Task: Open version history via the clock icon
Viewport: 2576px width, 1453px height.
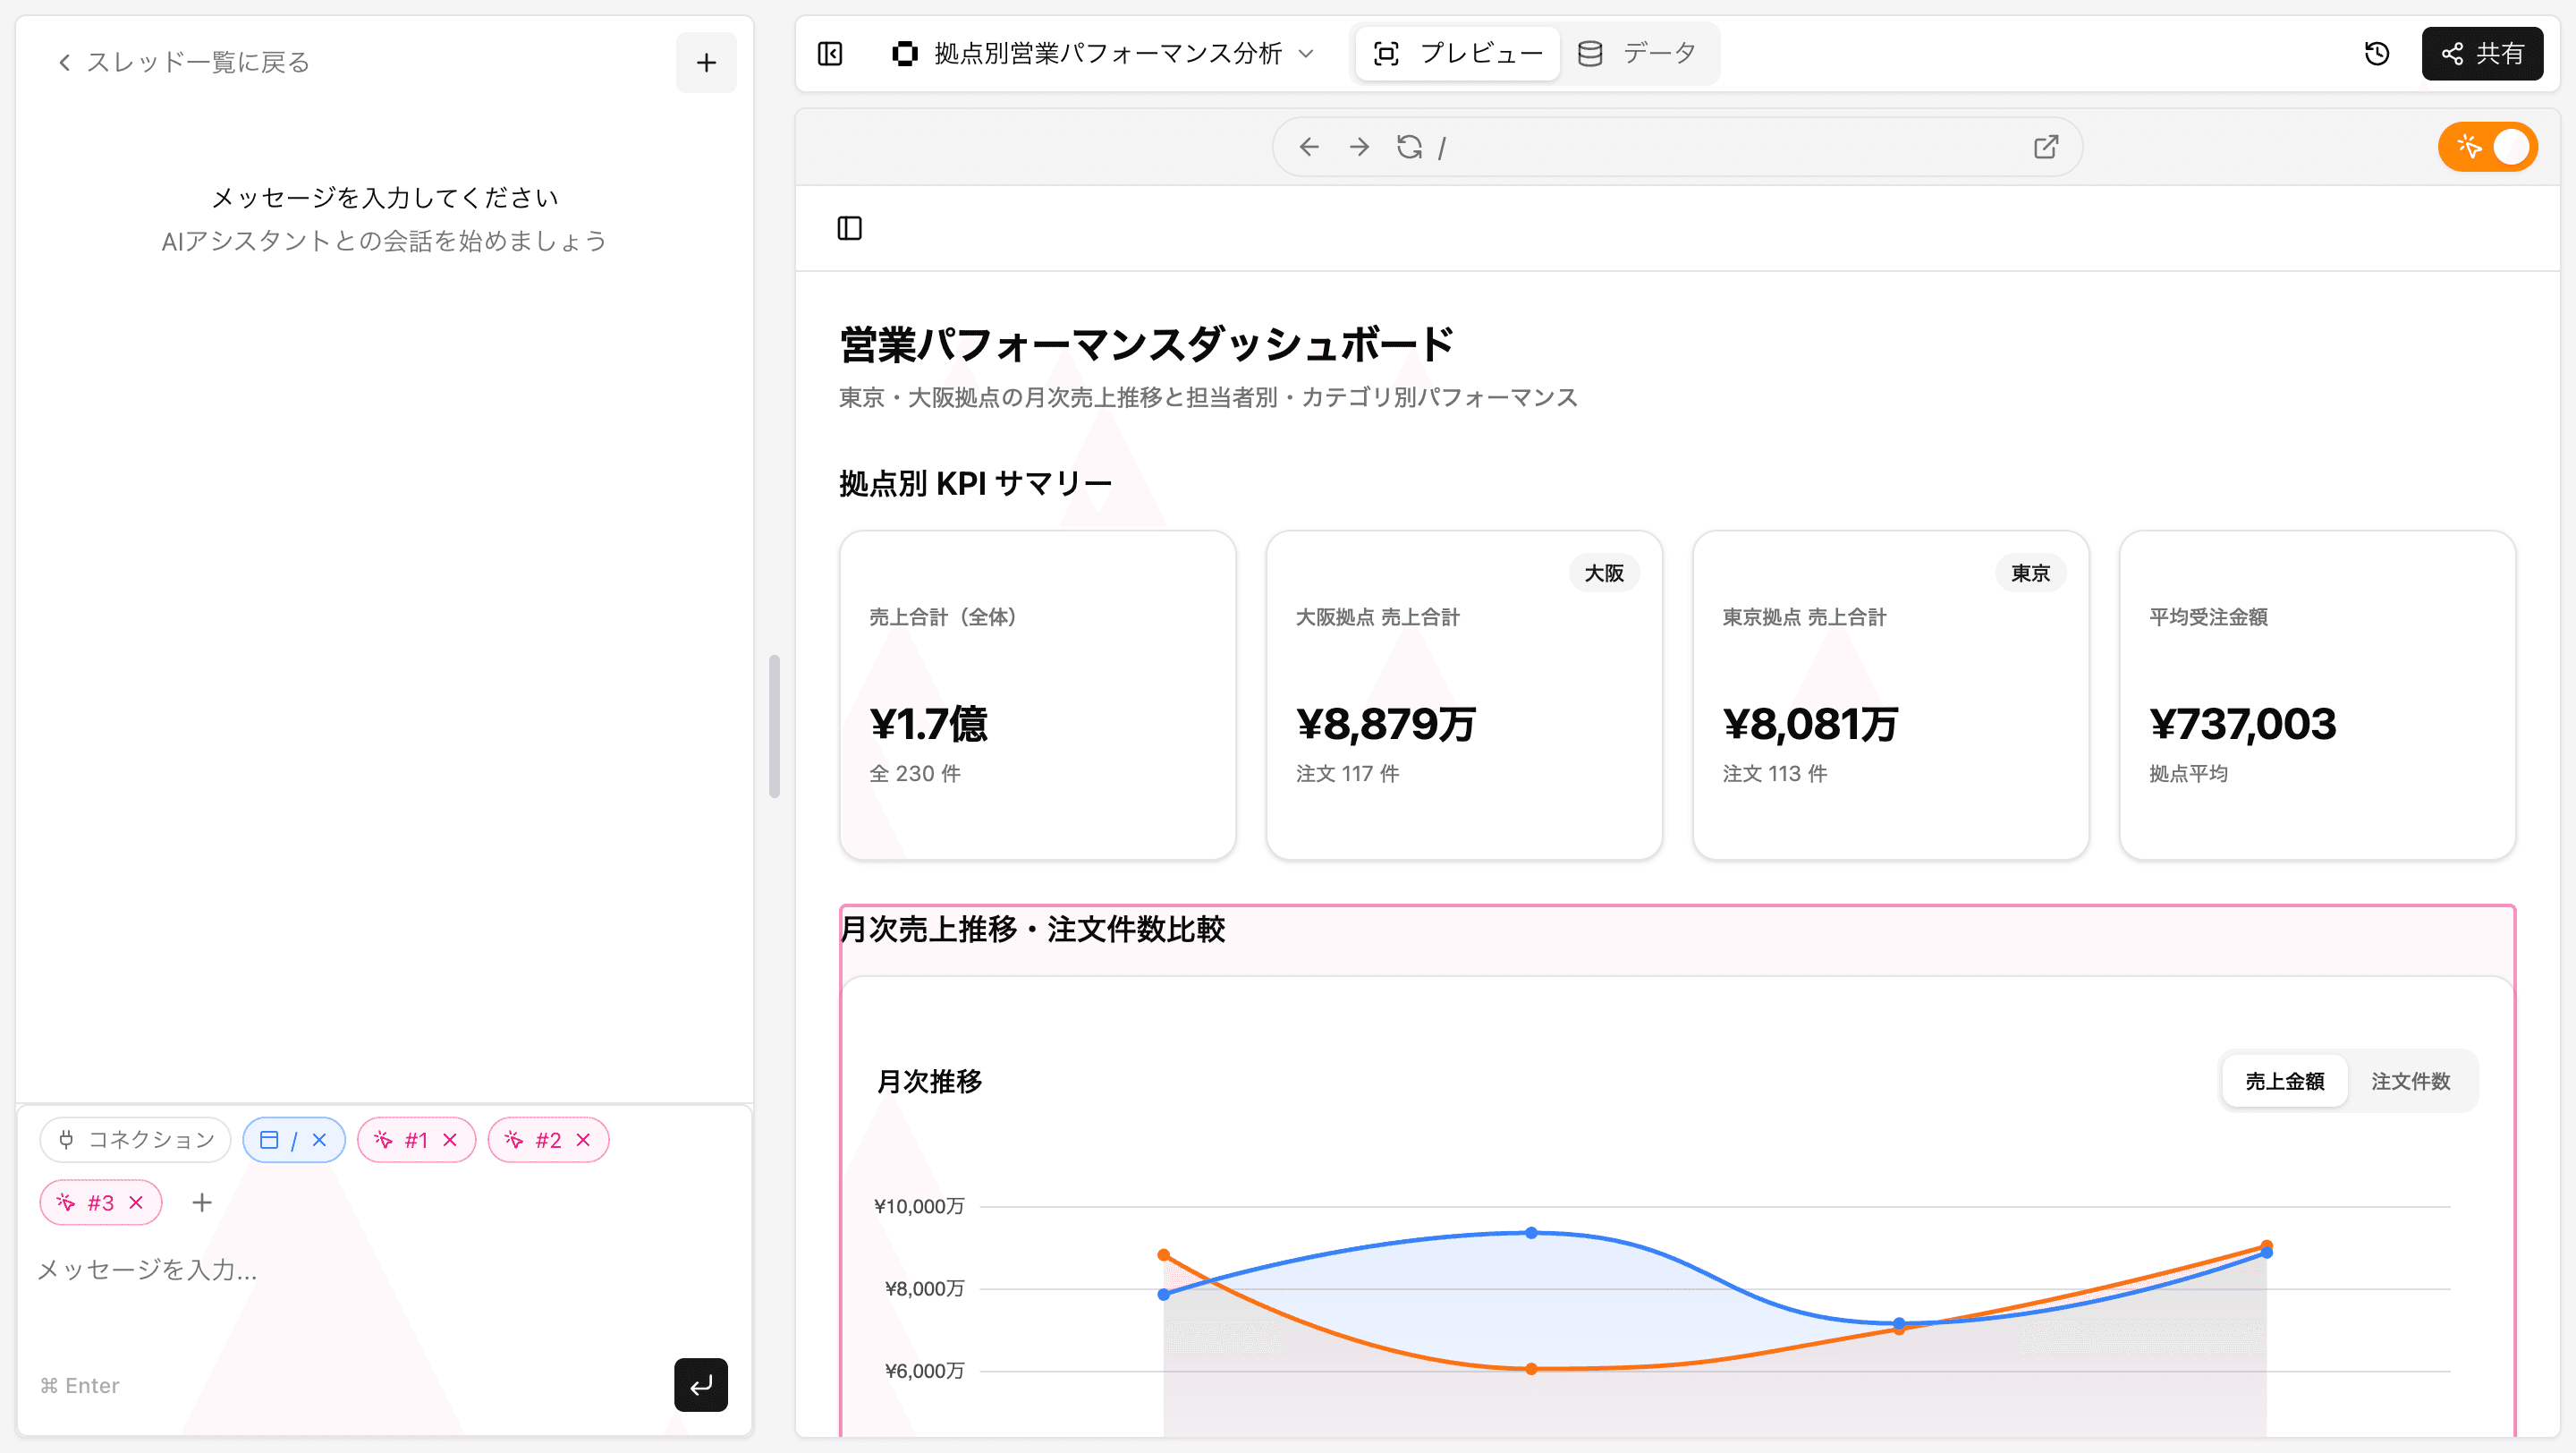Action: 2377,54
